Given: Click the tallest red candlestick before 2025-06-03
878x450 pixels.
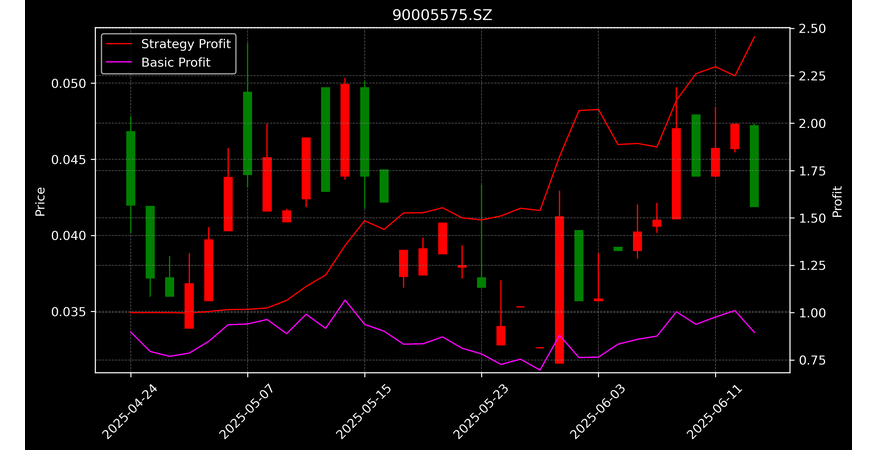Looking at the screenshot, I should 559,290.
